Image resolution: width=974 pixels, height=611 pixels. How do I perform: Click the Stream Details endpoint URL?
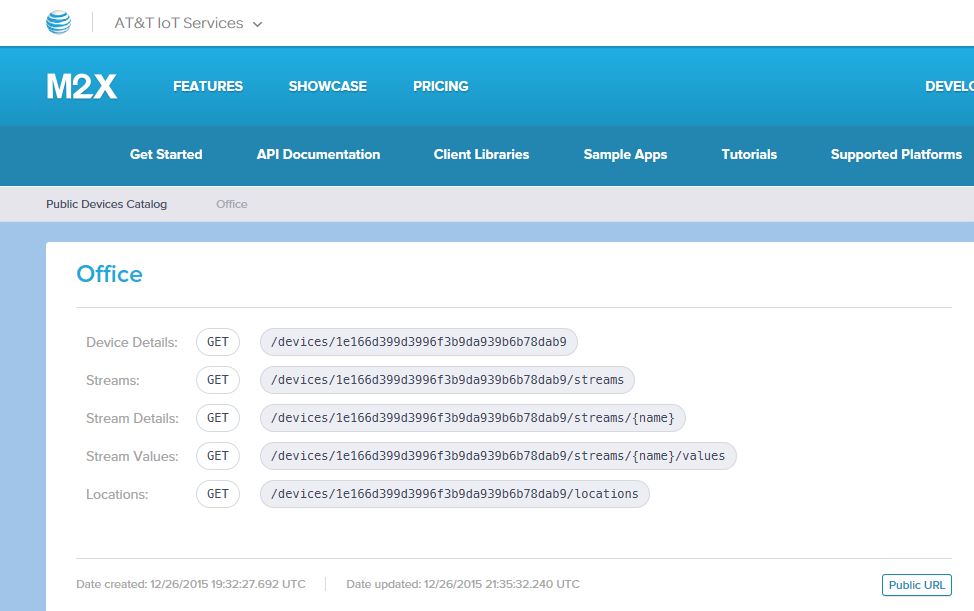pos(472,418)
